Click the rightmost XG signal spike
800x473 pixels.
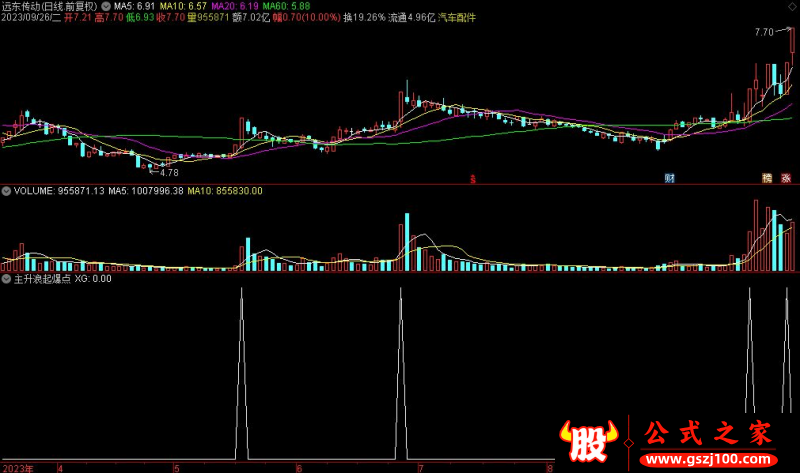pos(786,350)
